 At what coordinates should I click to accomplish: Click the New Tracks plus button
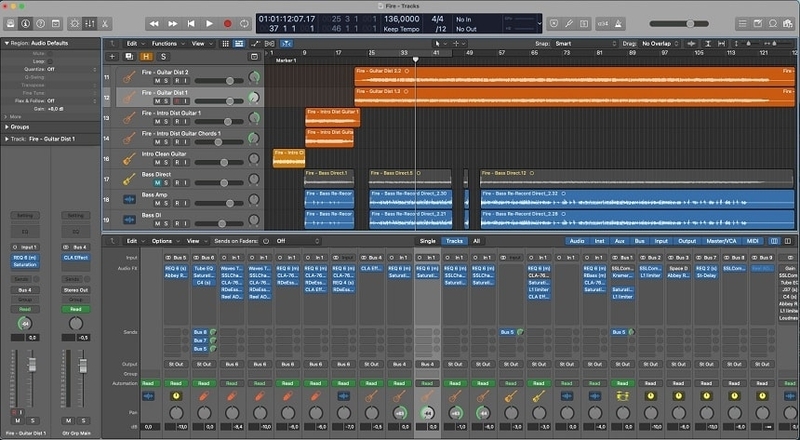point(112,57)
